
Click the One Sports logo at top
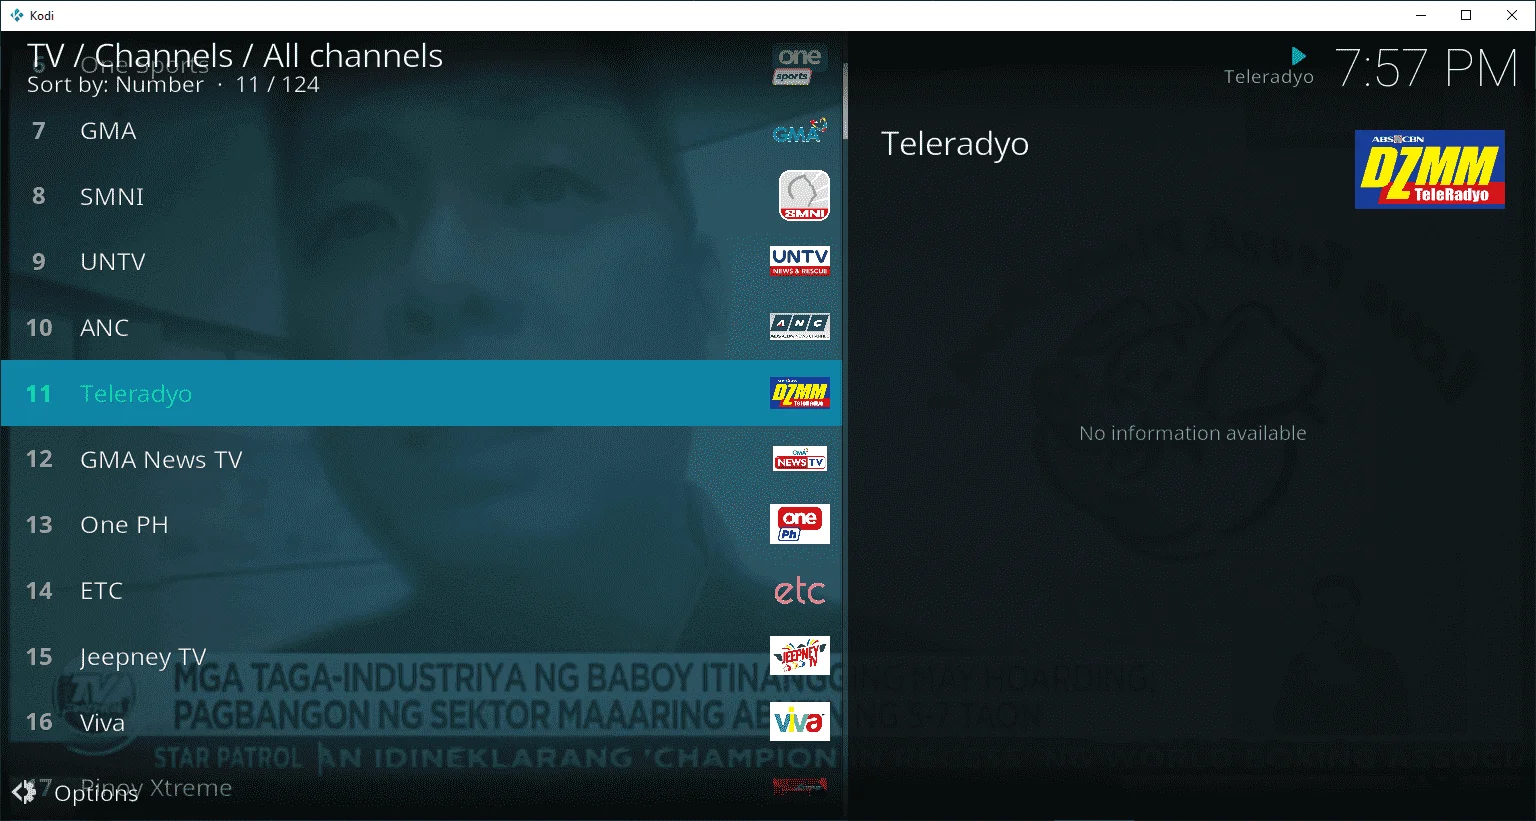[798, 65]
